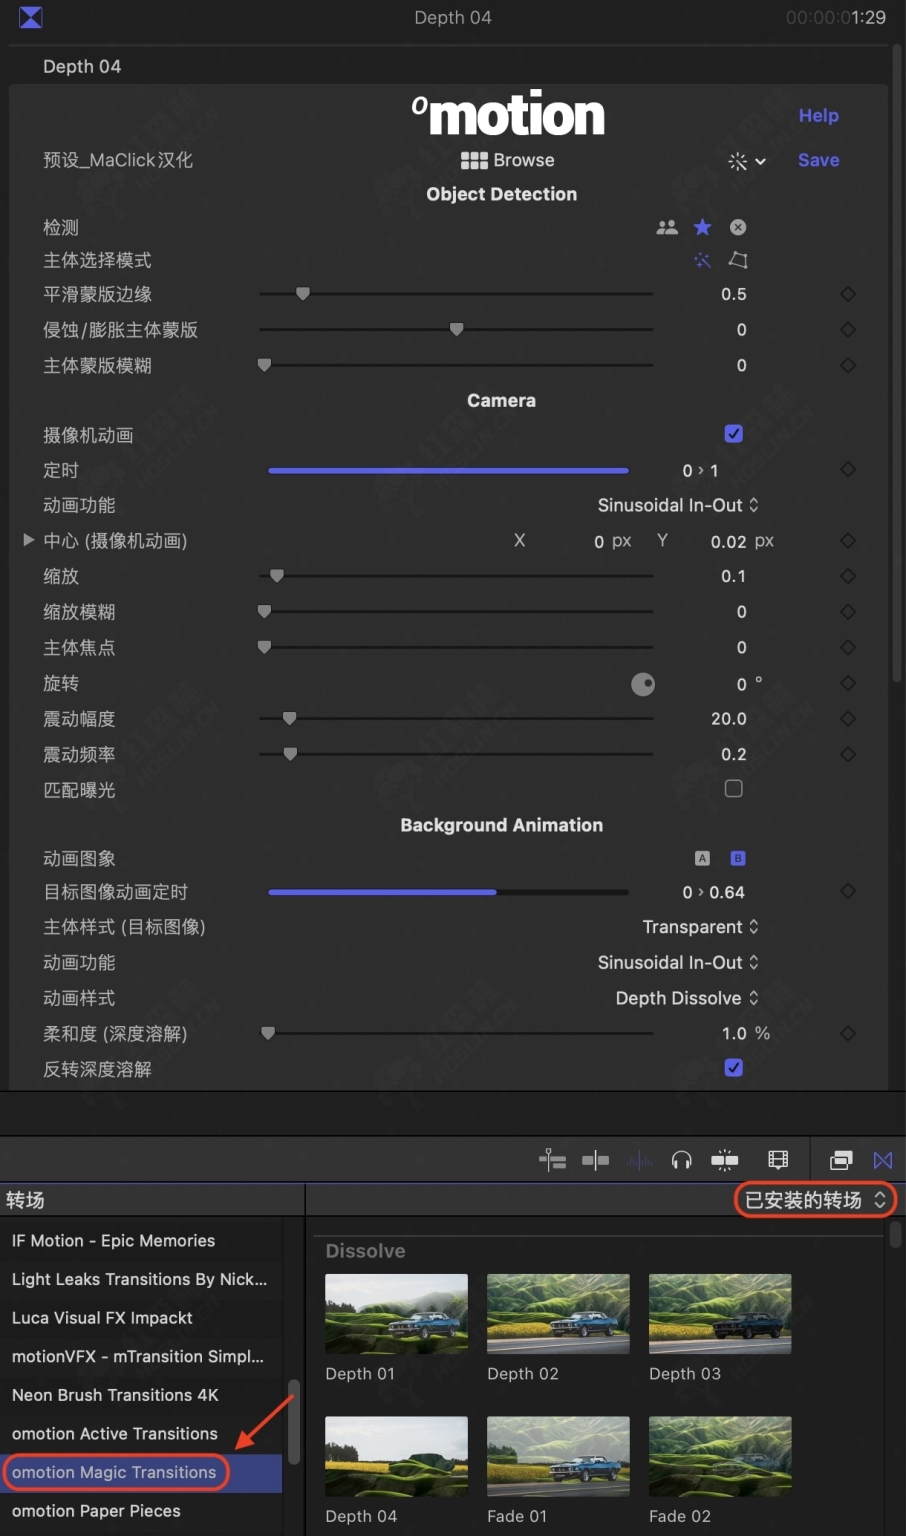Select omotion Magic Transitions in the sidebar
The image size is (906, 1536).
[115, 1472]
